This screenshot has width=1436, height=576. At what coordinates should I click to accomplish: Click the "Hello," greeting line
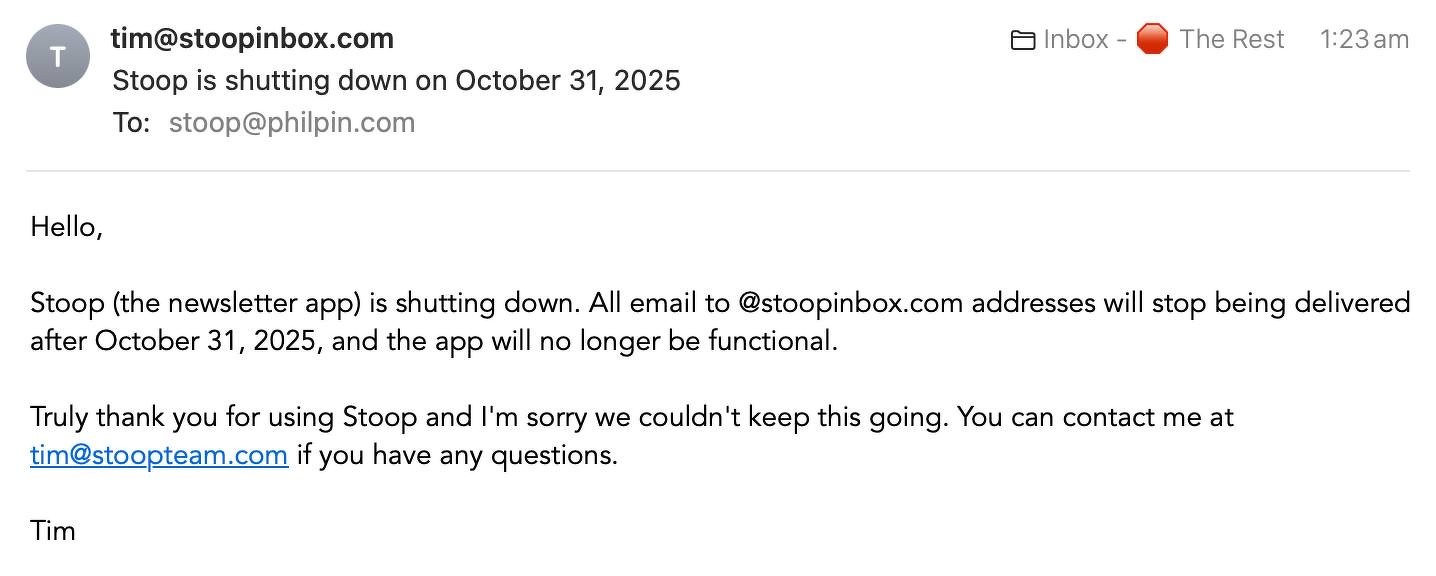tap(67, 227)
